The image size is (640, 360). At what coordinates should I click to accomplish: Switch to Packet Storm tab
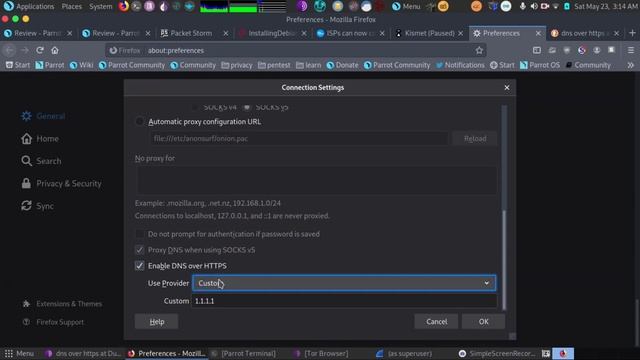tap(194, 33)
